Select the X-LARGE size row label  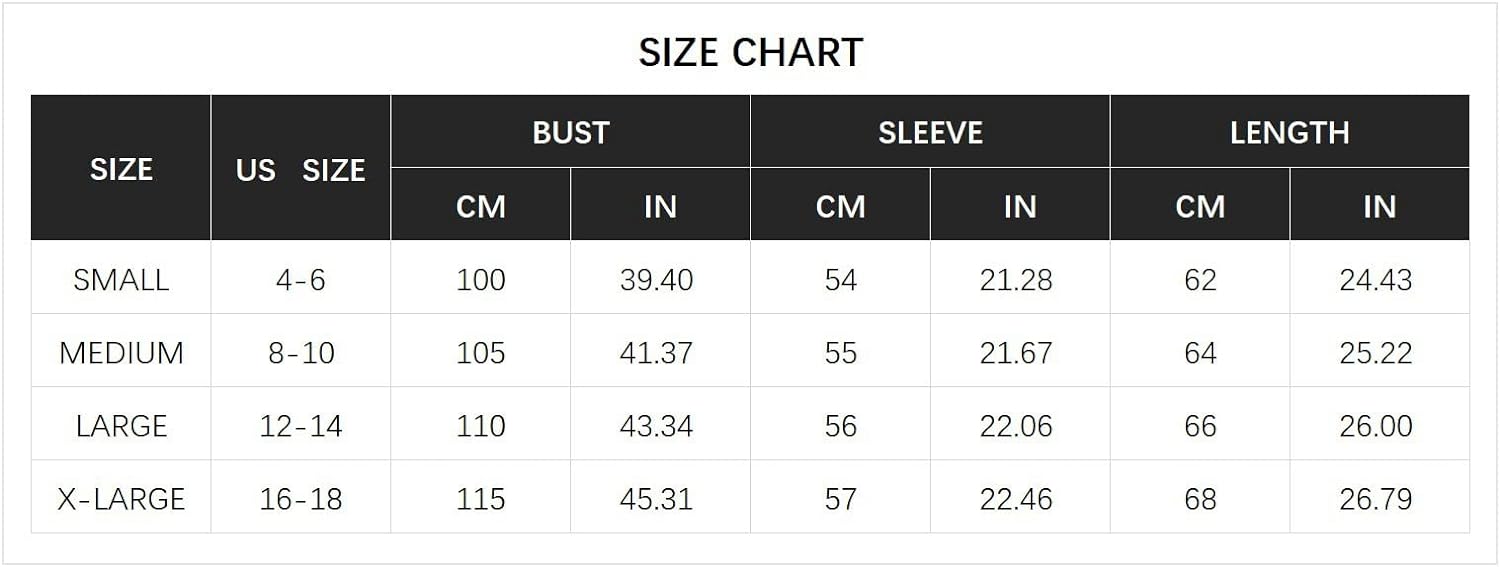point(121,499)
